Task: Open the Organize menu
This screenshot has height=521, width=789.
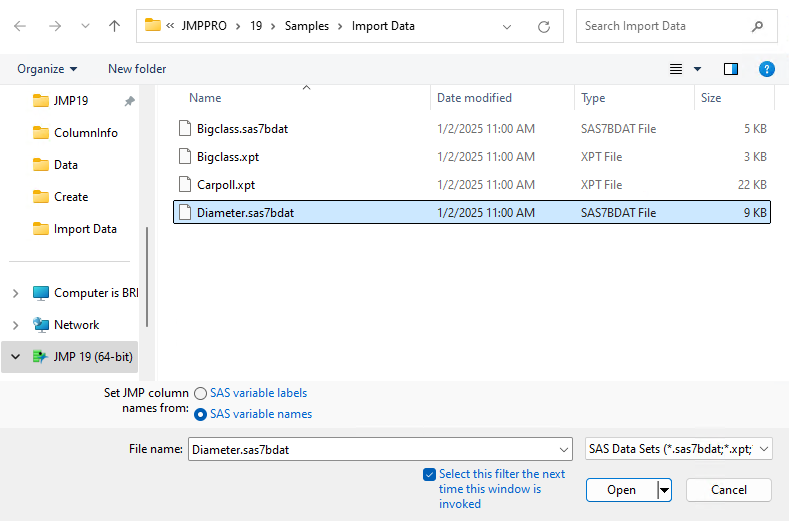Action: [x=47, y=69]
